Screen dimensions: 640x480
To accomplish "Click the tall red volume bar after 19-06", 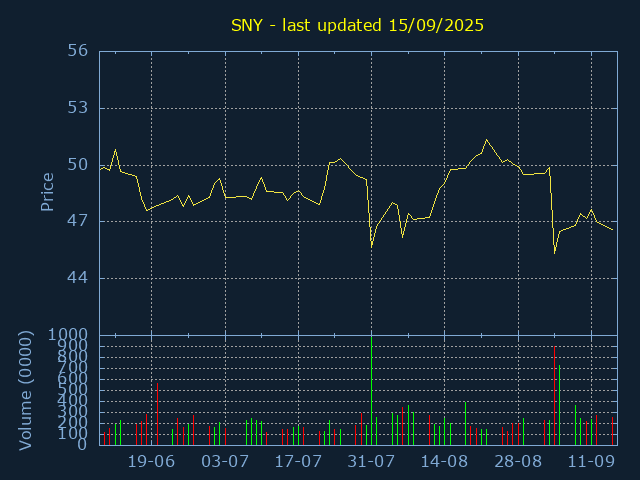I will tap(158, 414).
